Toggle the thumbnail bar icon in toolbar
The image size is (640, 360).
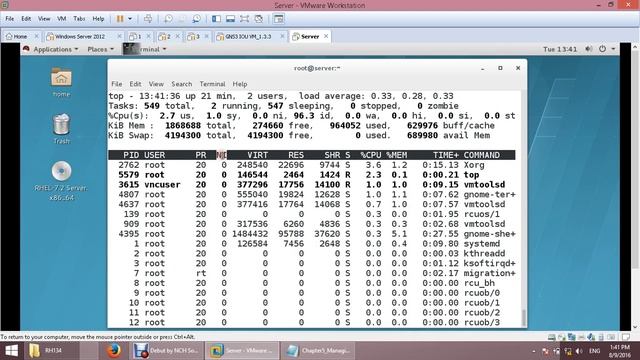coord(231,19)
